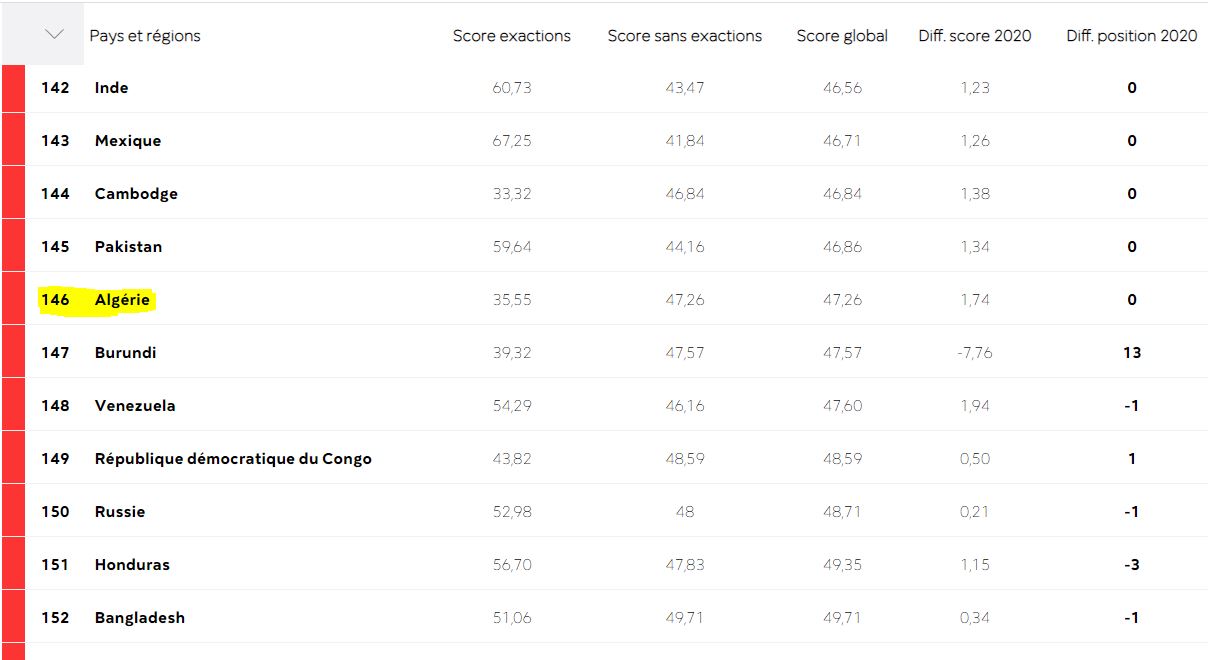
Task: Sort by Score global column header
Action: click(x=842, y=36)
